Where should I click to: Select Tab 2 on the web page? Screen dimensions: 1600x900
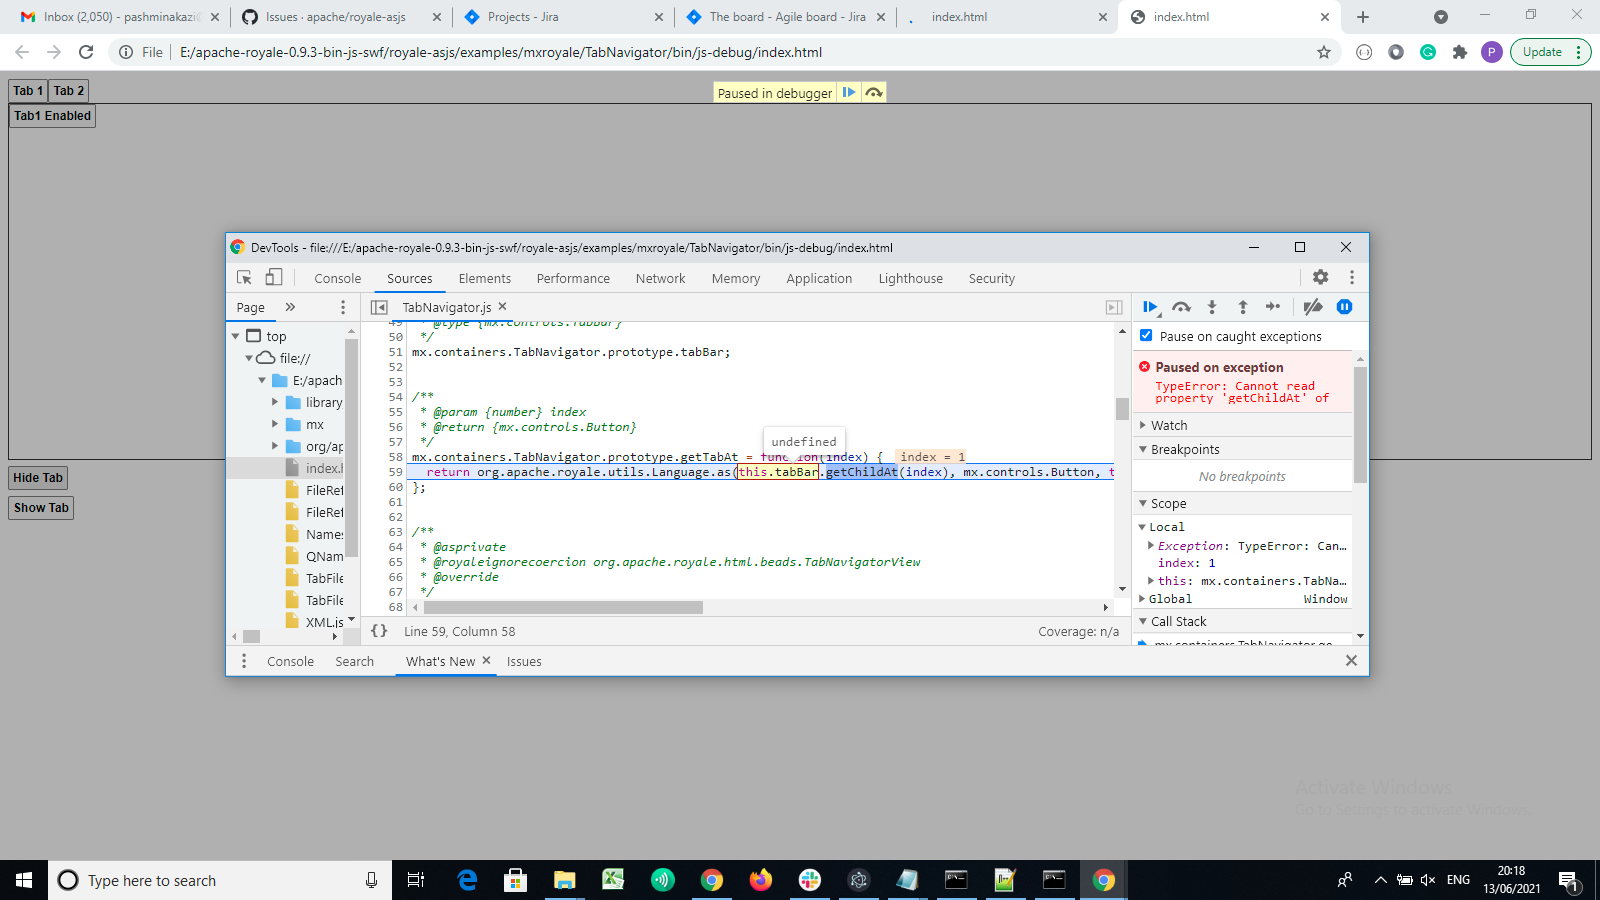point(69,91)
